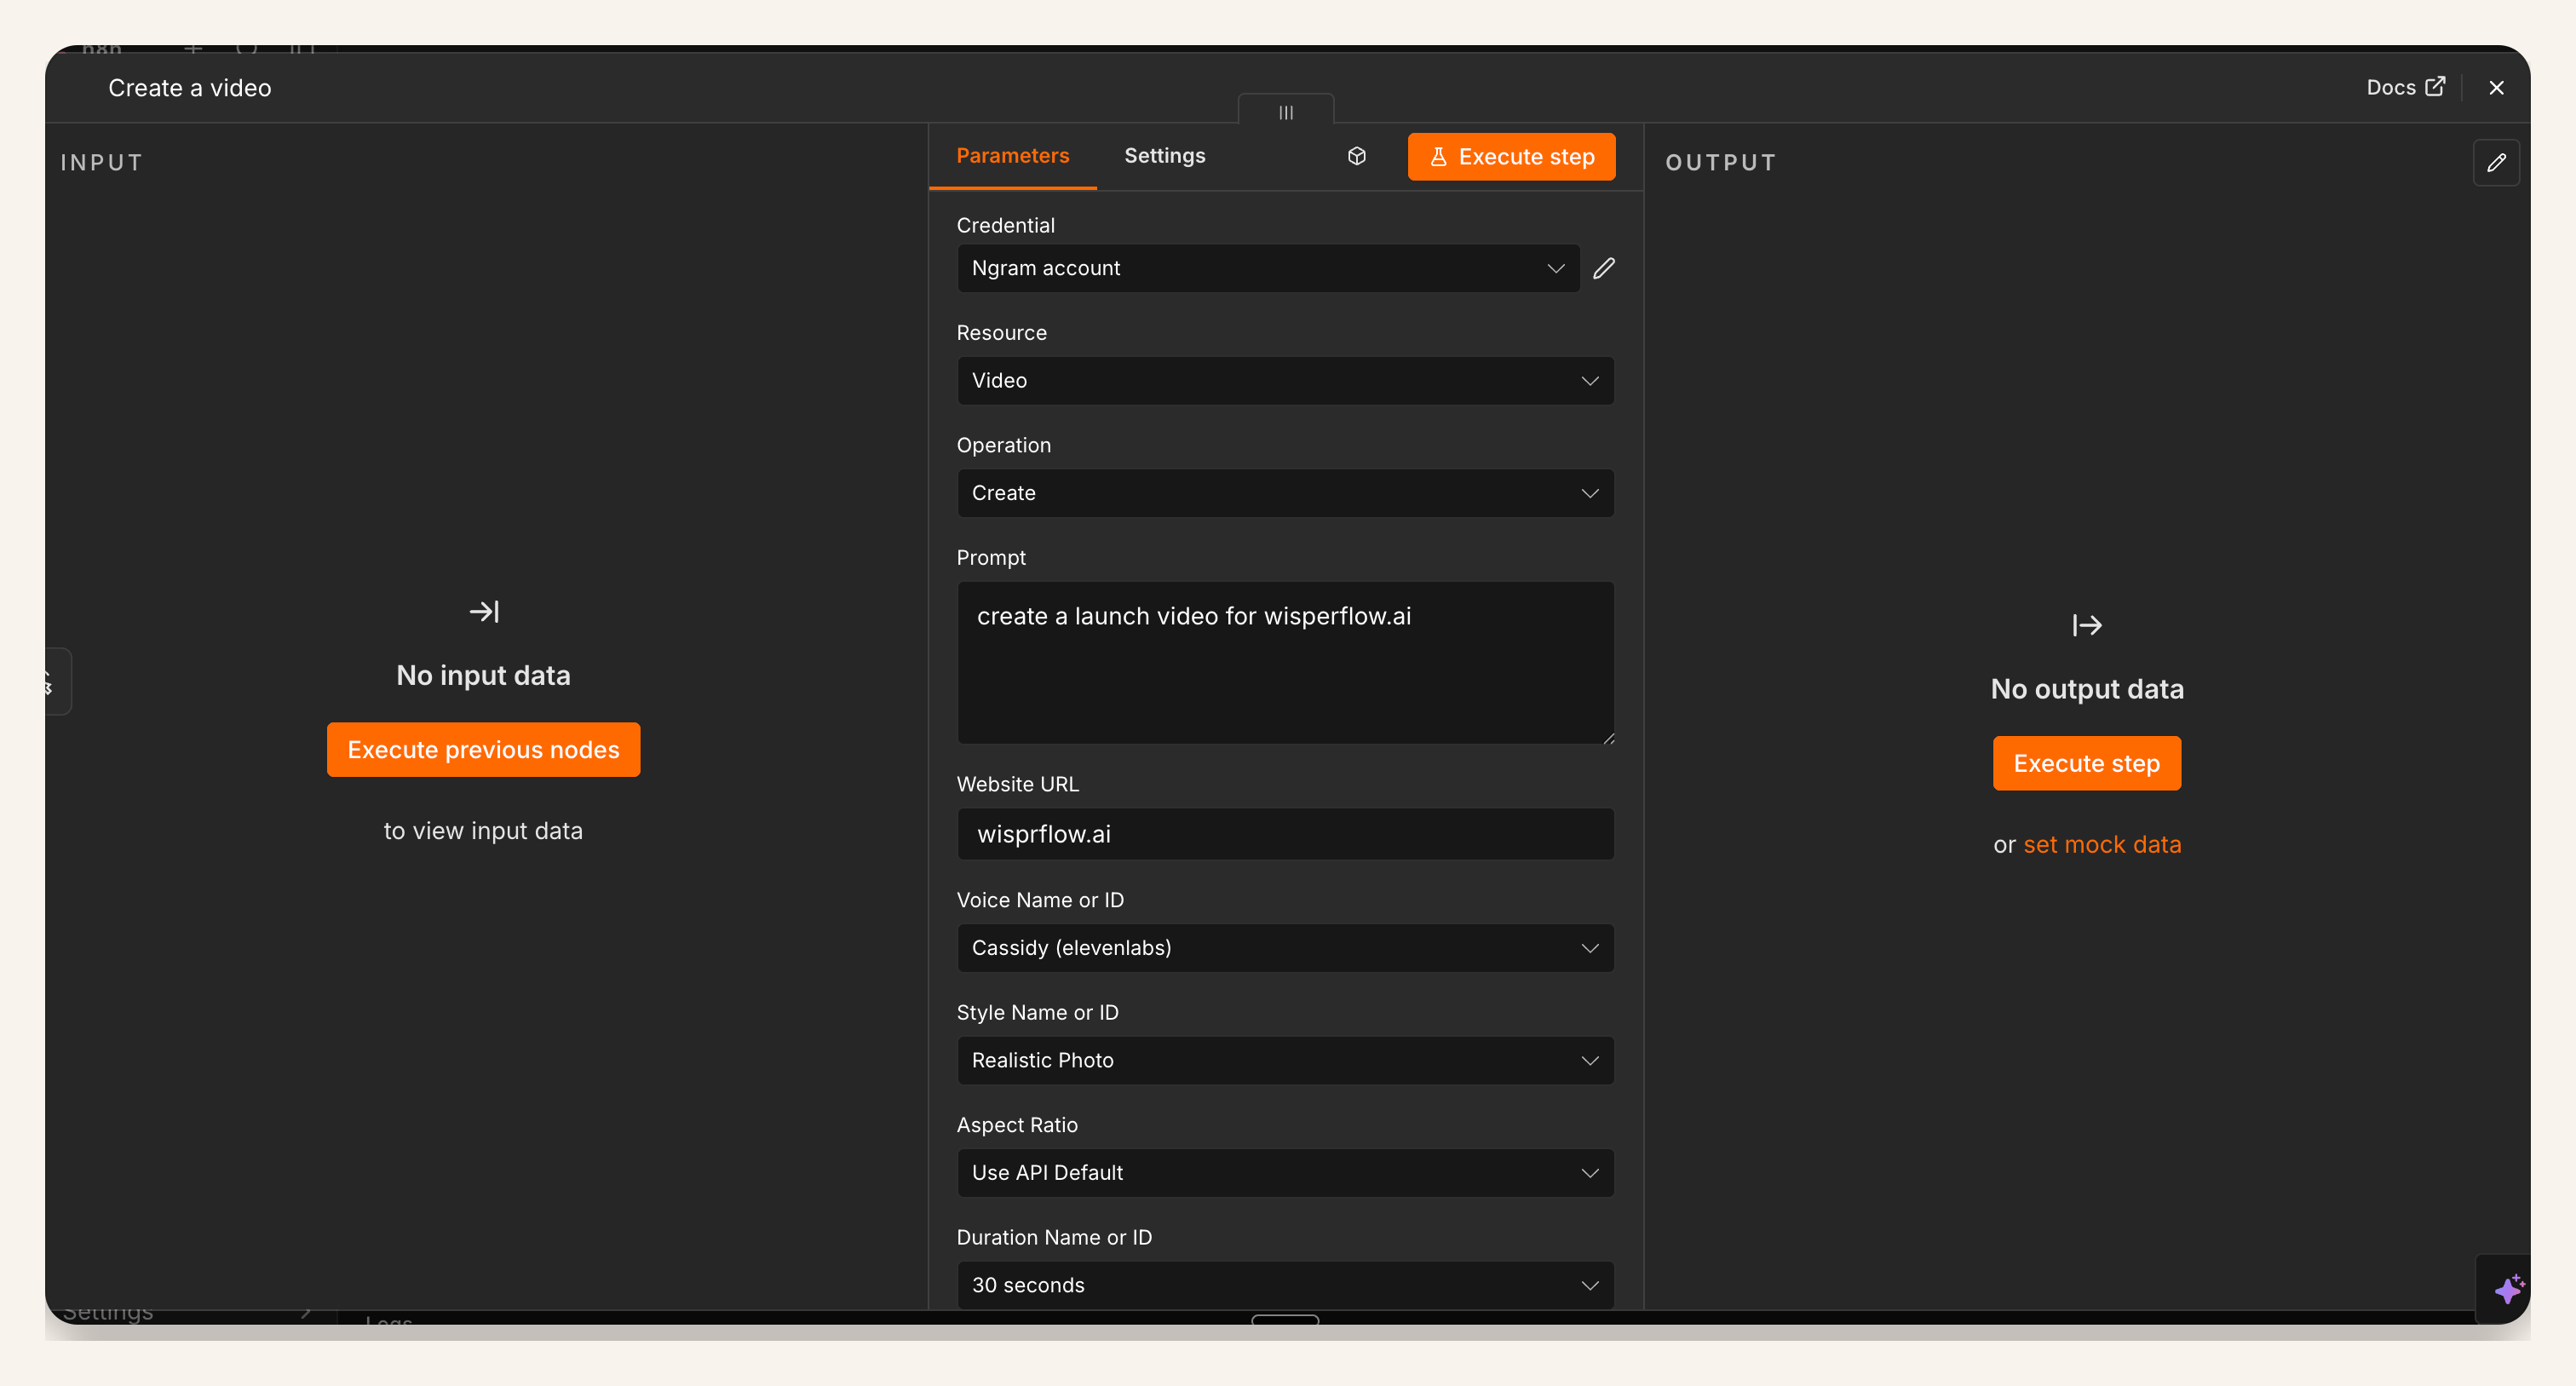Click the No input data message
Image resolution: width=2576 pixels, height=1386 pixels.
(483, 675)
